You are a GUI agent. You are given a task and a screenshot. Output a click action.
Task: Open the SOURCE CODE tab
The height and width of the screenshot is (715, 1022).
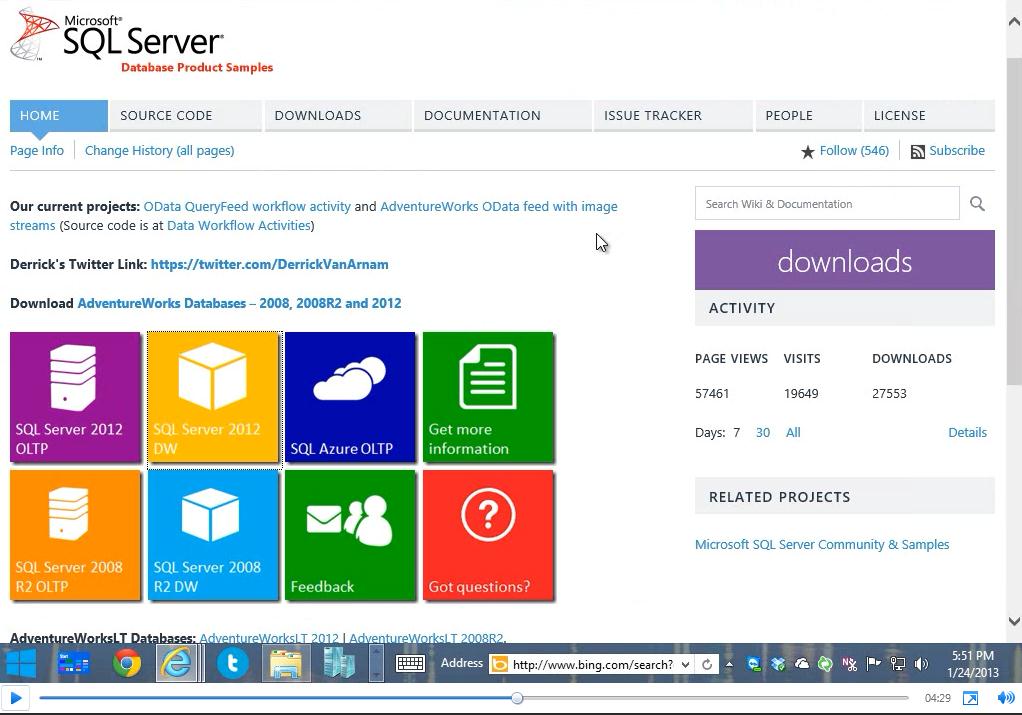point(185,115)
